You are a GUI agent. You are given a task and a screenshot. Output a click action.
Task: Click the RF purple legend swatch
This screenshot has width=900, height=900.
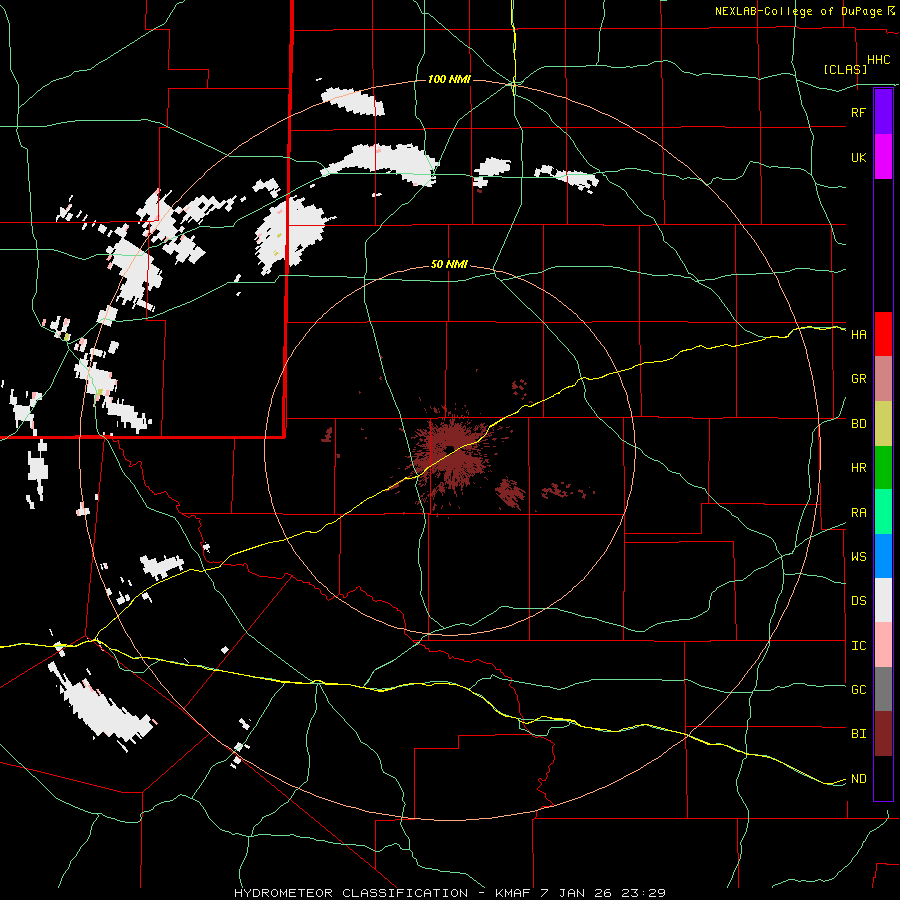click(x=883, y=112)
